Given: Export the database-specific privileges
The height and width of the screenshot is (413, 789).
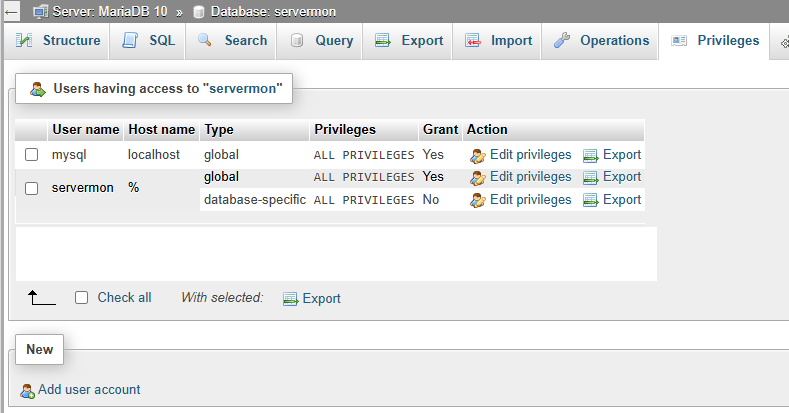Looking at the screenshot, I should (x=622, y=200).
